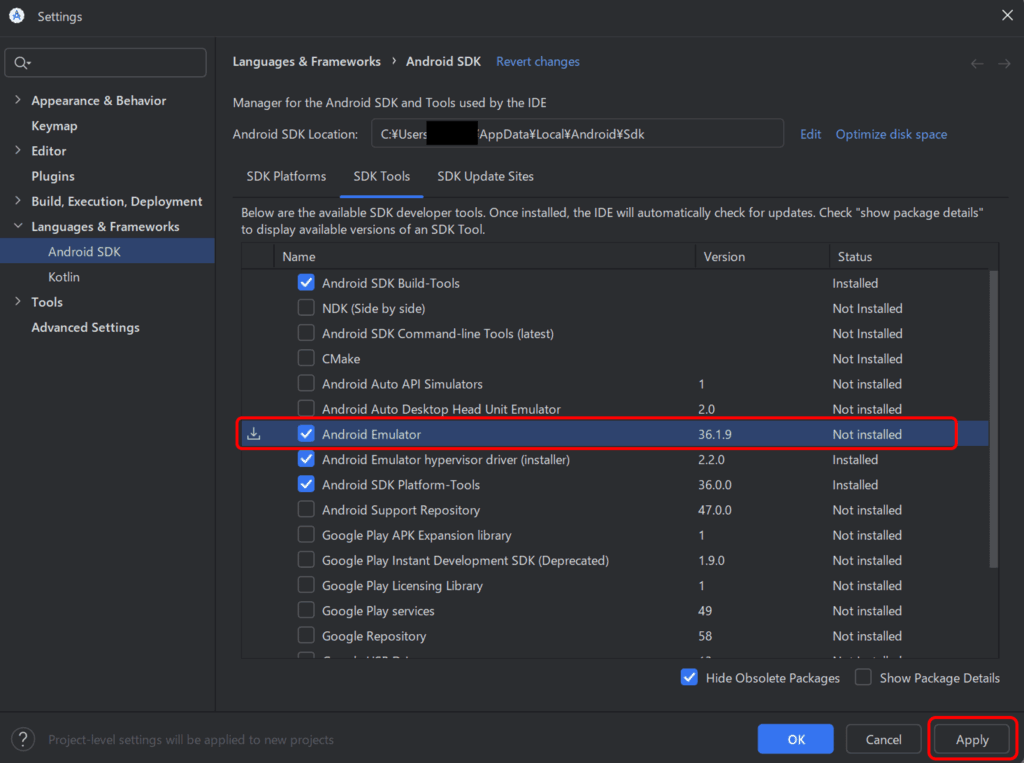
Task: Check Android Auto Desktop Head Unit Emulator
Action: [x=306, y=408]
